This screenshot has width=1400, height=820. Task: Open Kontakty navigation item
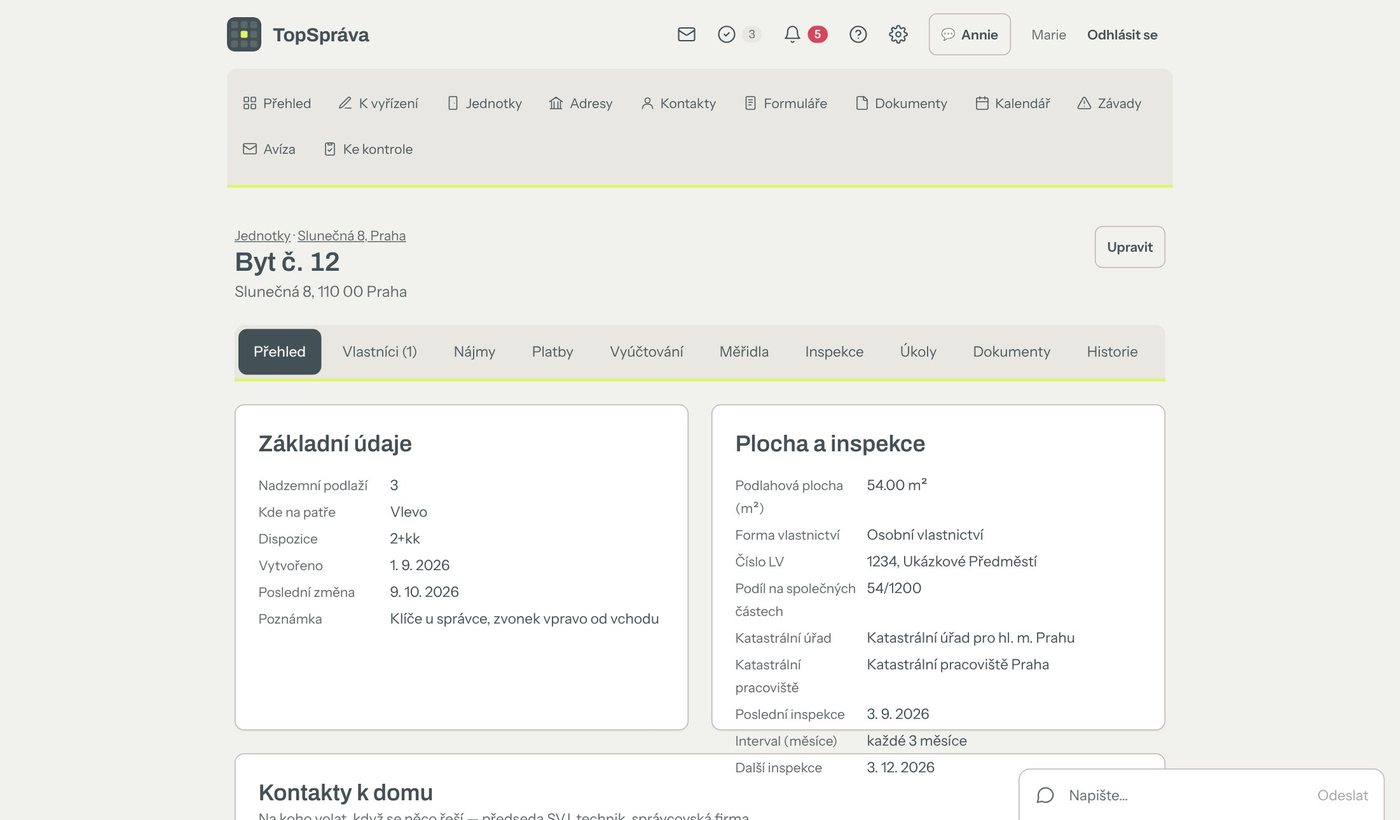[678, 103]
